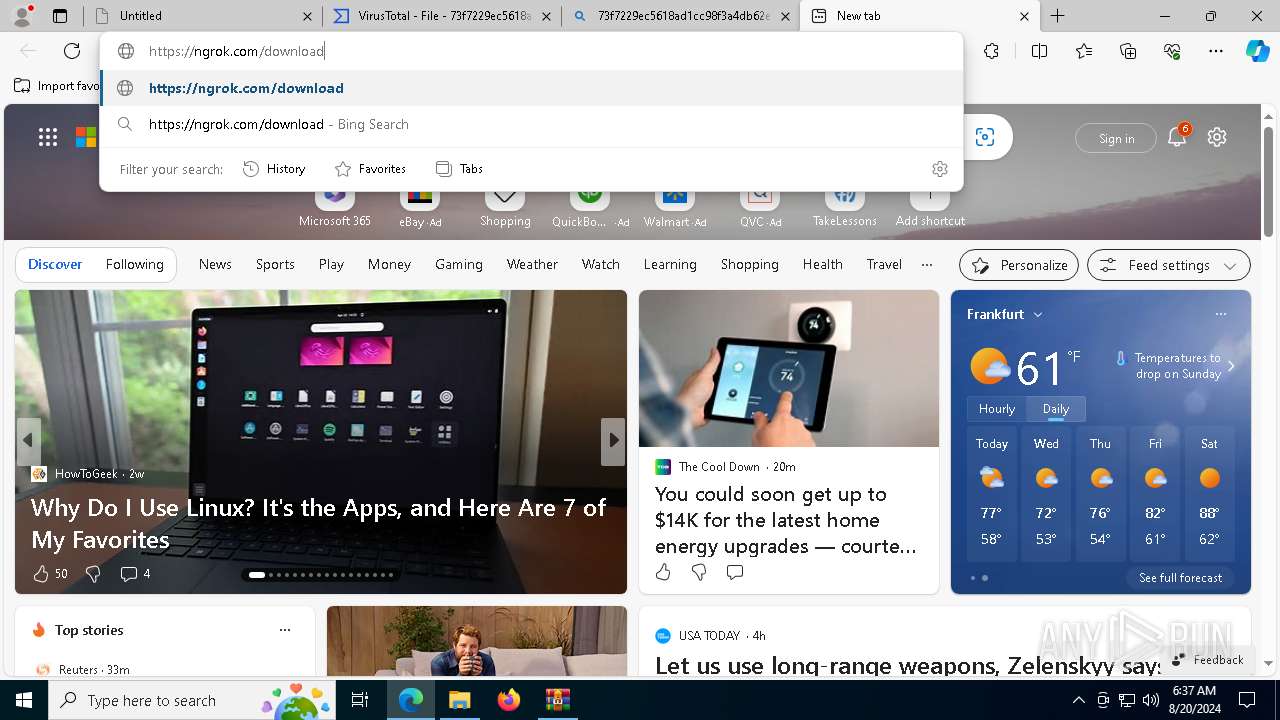Screen dimensions: 1280x720
Task: Click the Personalize button
Action: click(x=1019, y=265)
